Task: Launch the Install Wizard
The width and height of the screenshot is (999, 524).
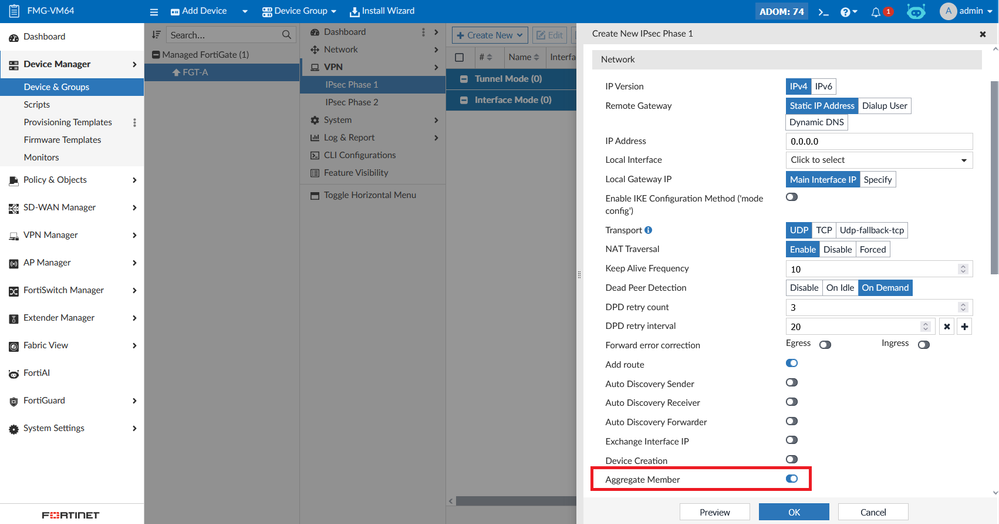Action: (382, 11)
